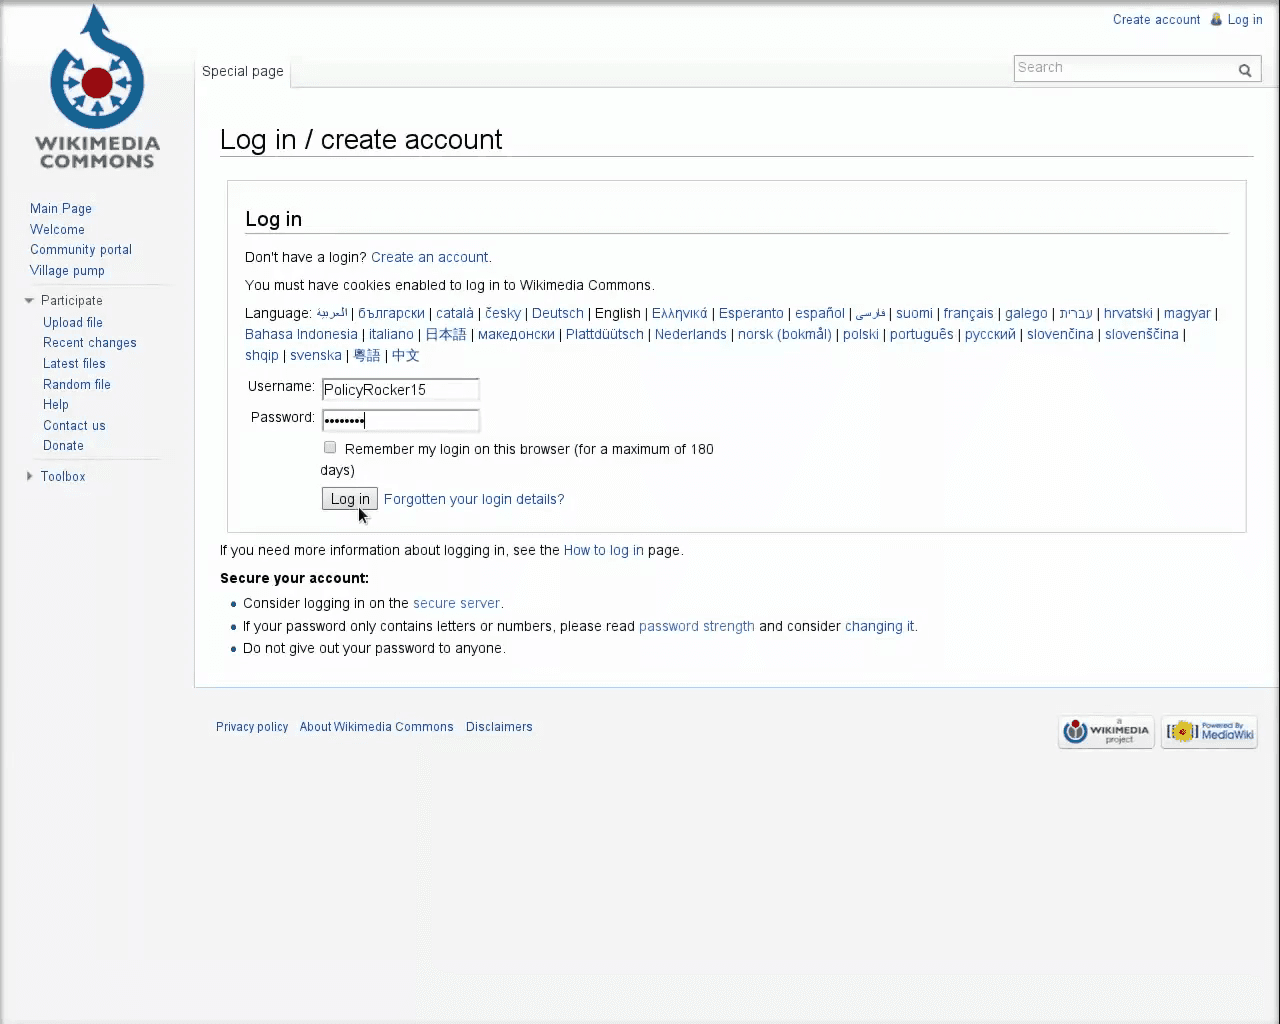1280x1024 pixels.
Task: Open Privacy policy footer link
Action: click(x=252, y=727)
